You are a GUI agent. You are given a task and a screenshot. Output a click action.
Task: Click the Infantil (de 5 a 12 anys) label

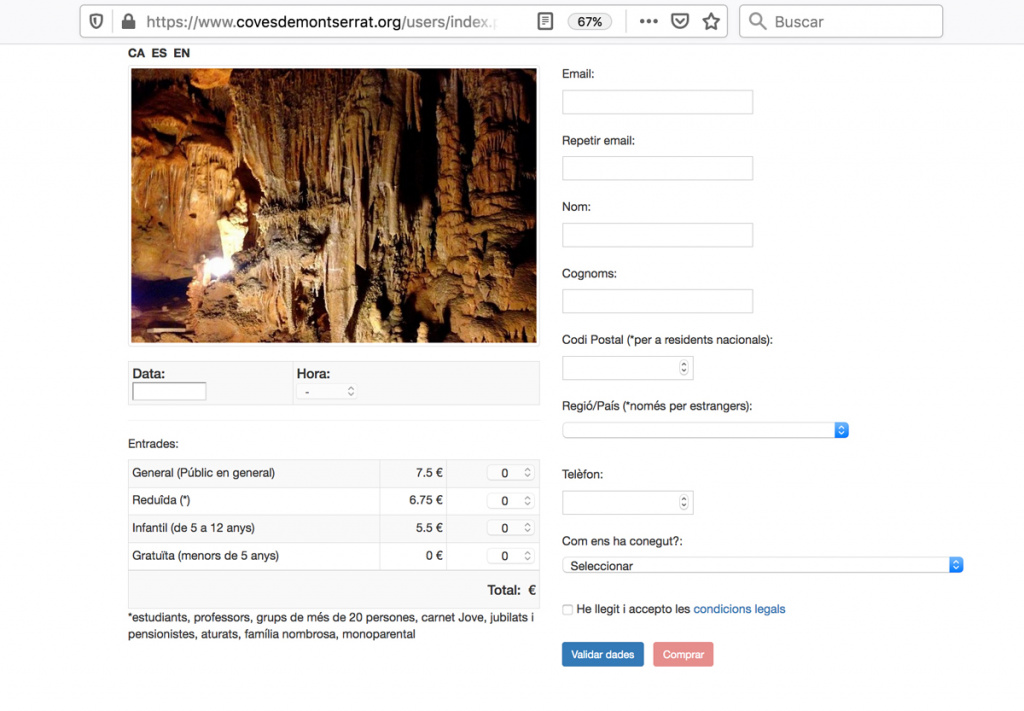(193, 528)
